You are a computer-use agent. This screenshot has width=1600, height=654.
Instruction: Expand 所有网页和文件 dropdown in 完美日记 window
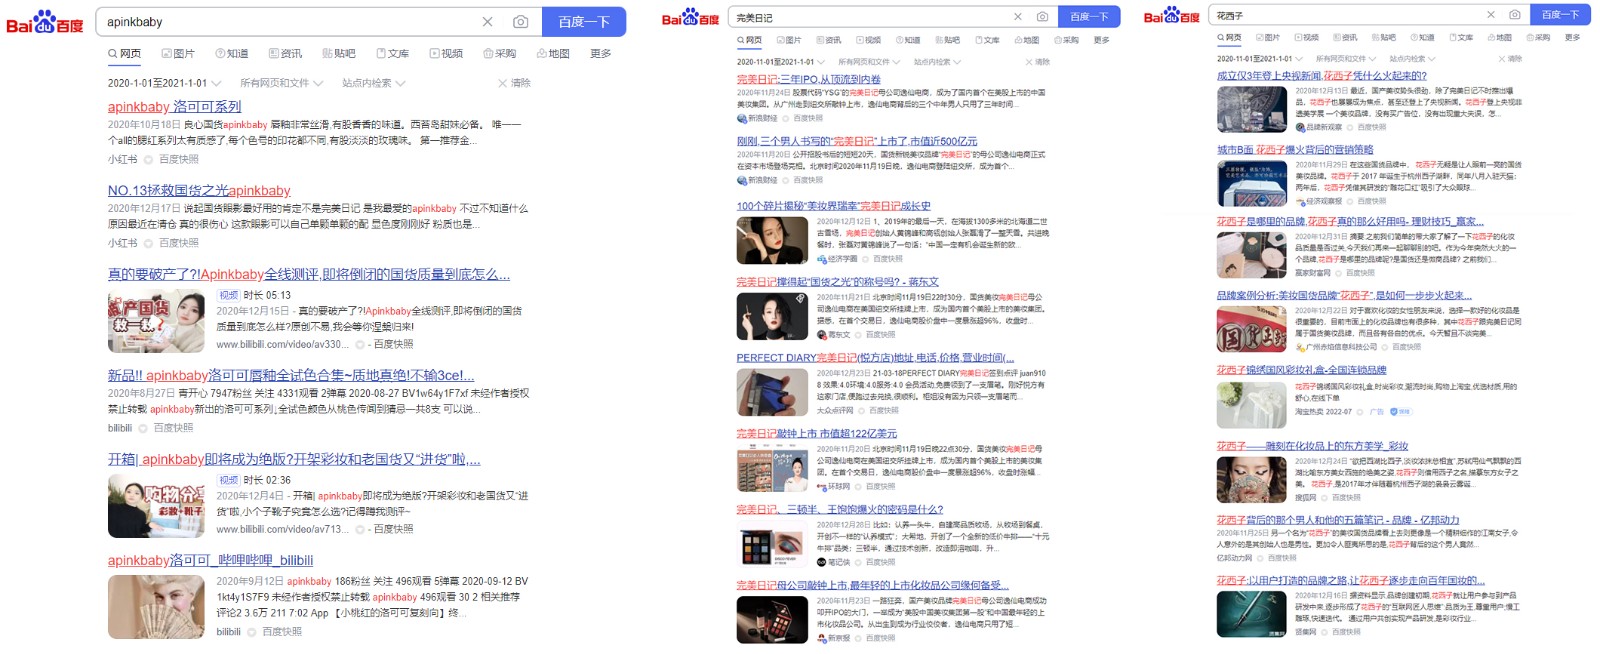coord(867,62)
